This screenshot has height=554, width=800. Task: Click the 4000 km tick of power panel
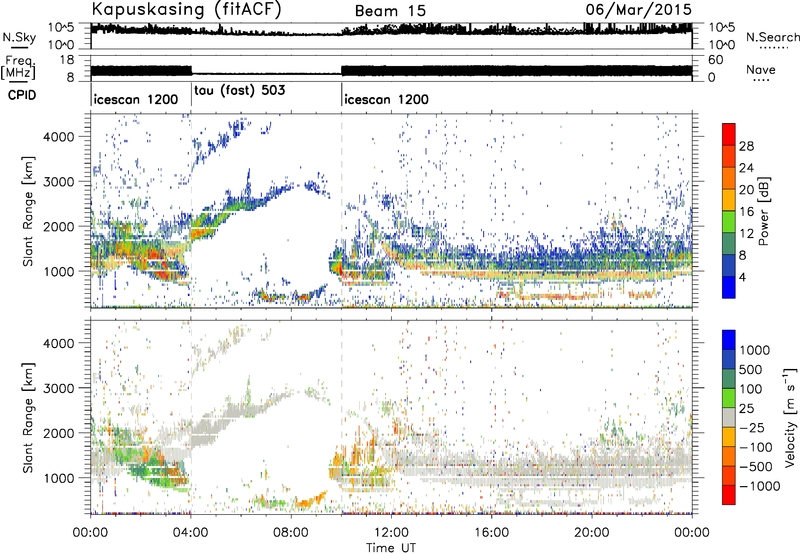pos(58,137)
